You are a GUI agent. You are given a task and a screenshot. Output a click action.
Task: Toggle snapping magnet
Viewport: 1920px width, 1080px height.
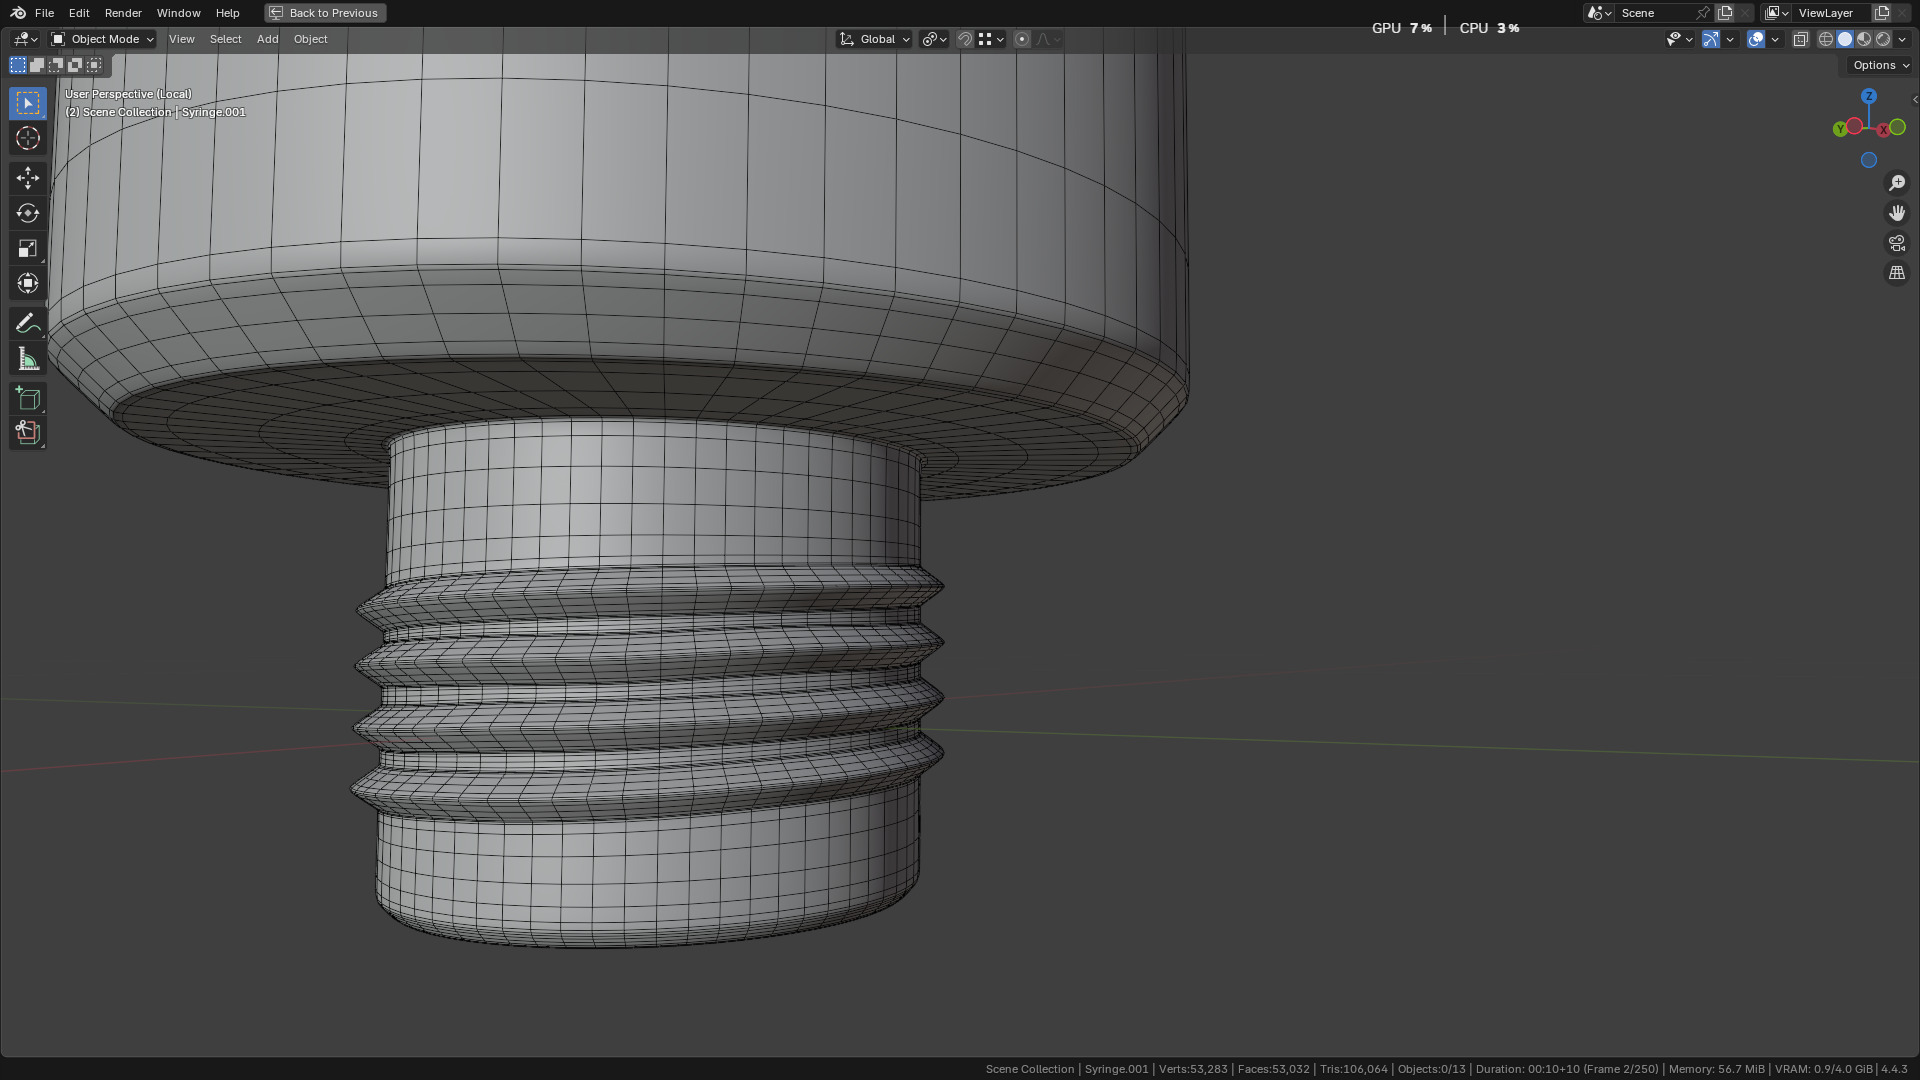[965, 39]
